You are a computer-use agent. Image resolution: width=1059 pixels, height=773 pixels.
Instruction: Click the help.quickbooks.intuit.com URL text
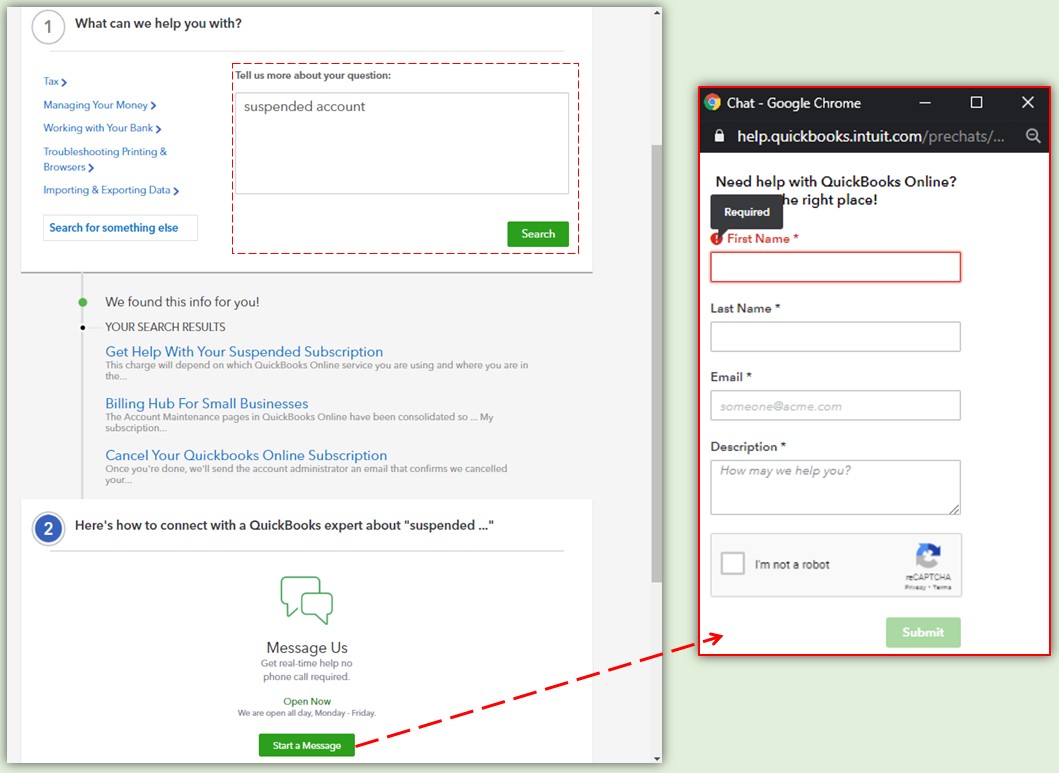(870, 136)
